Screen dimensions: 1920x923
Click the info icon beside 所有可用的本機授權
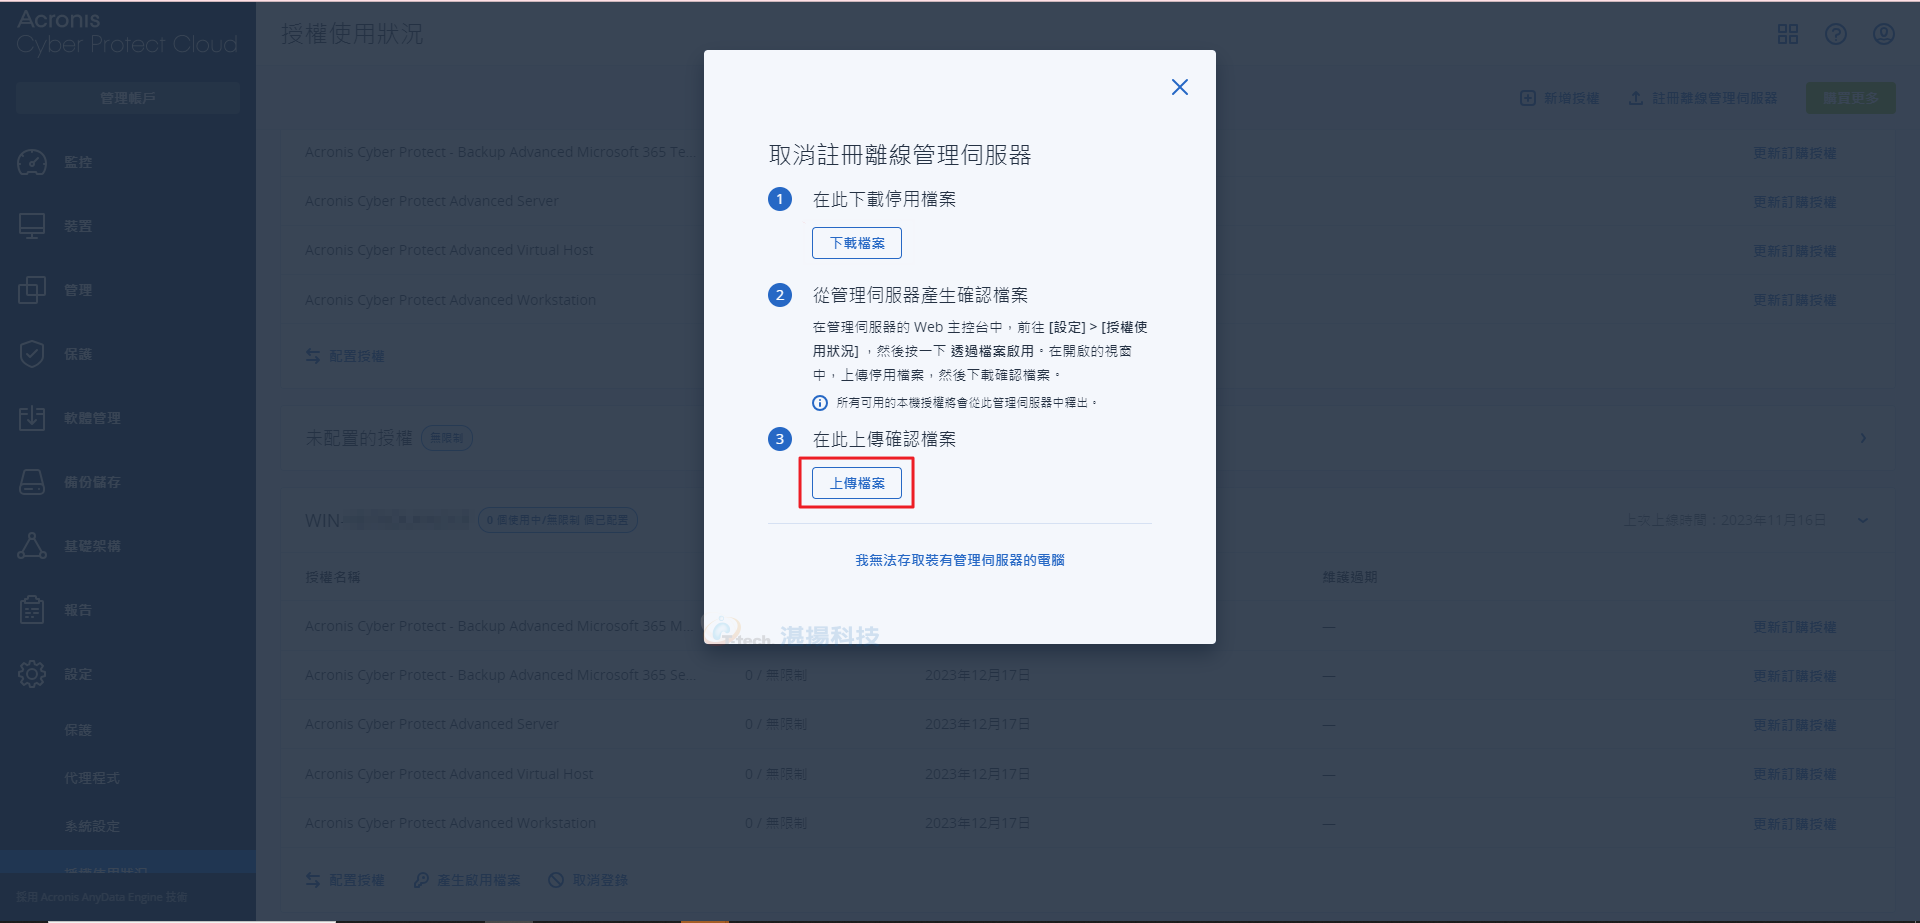820,403
